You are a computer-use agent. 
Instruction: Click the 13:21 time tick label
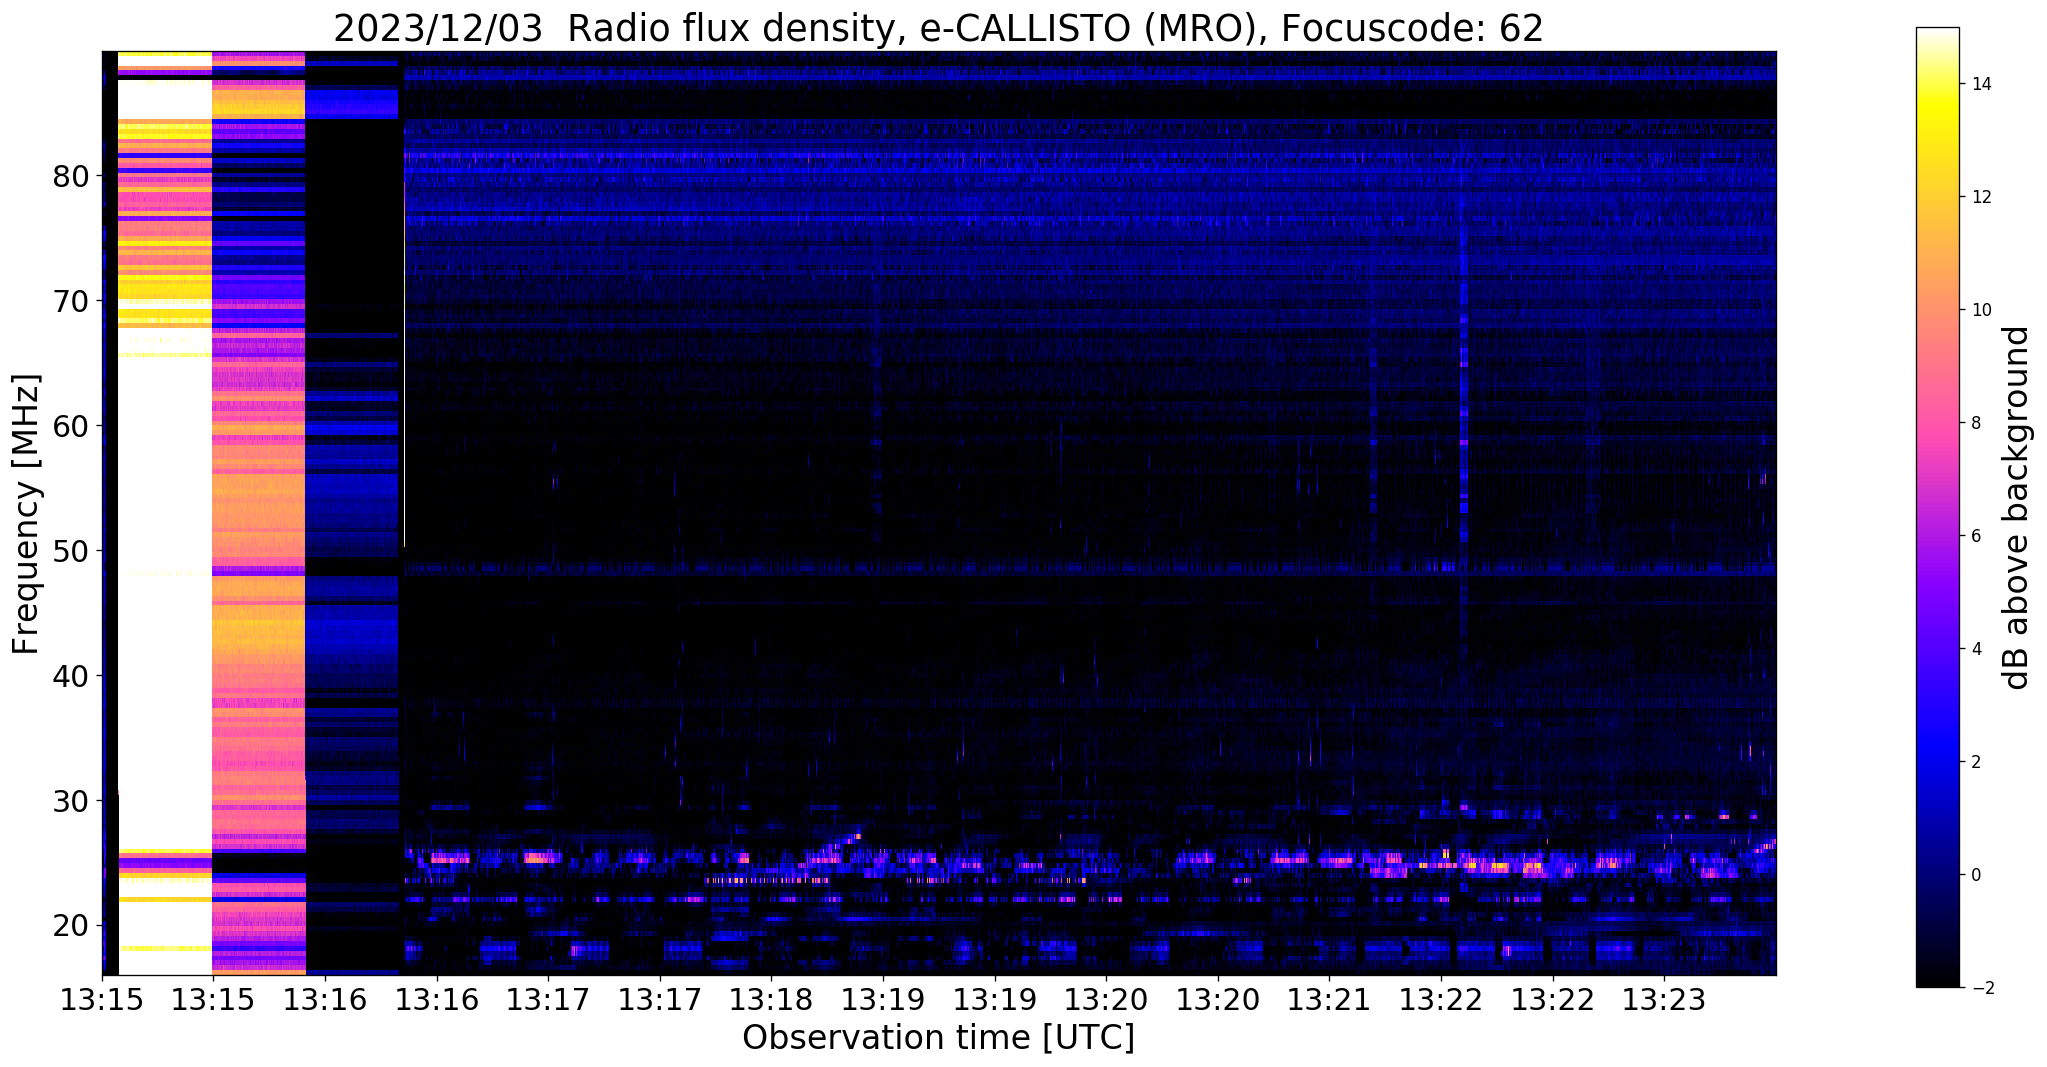tap(1329, 999)
